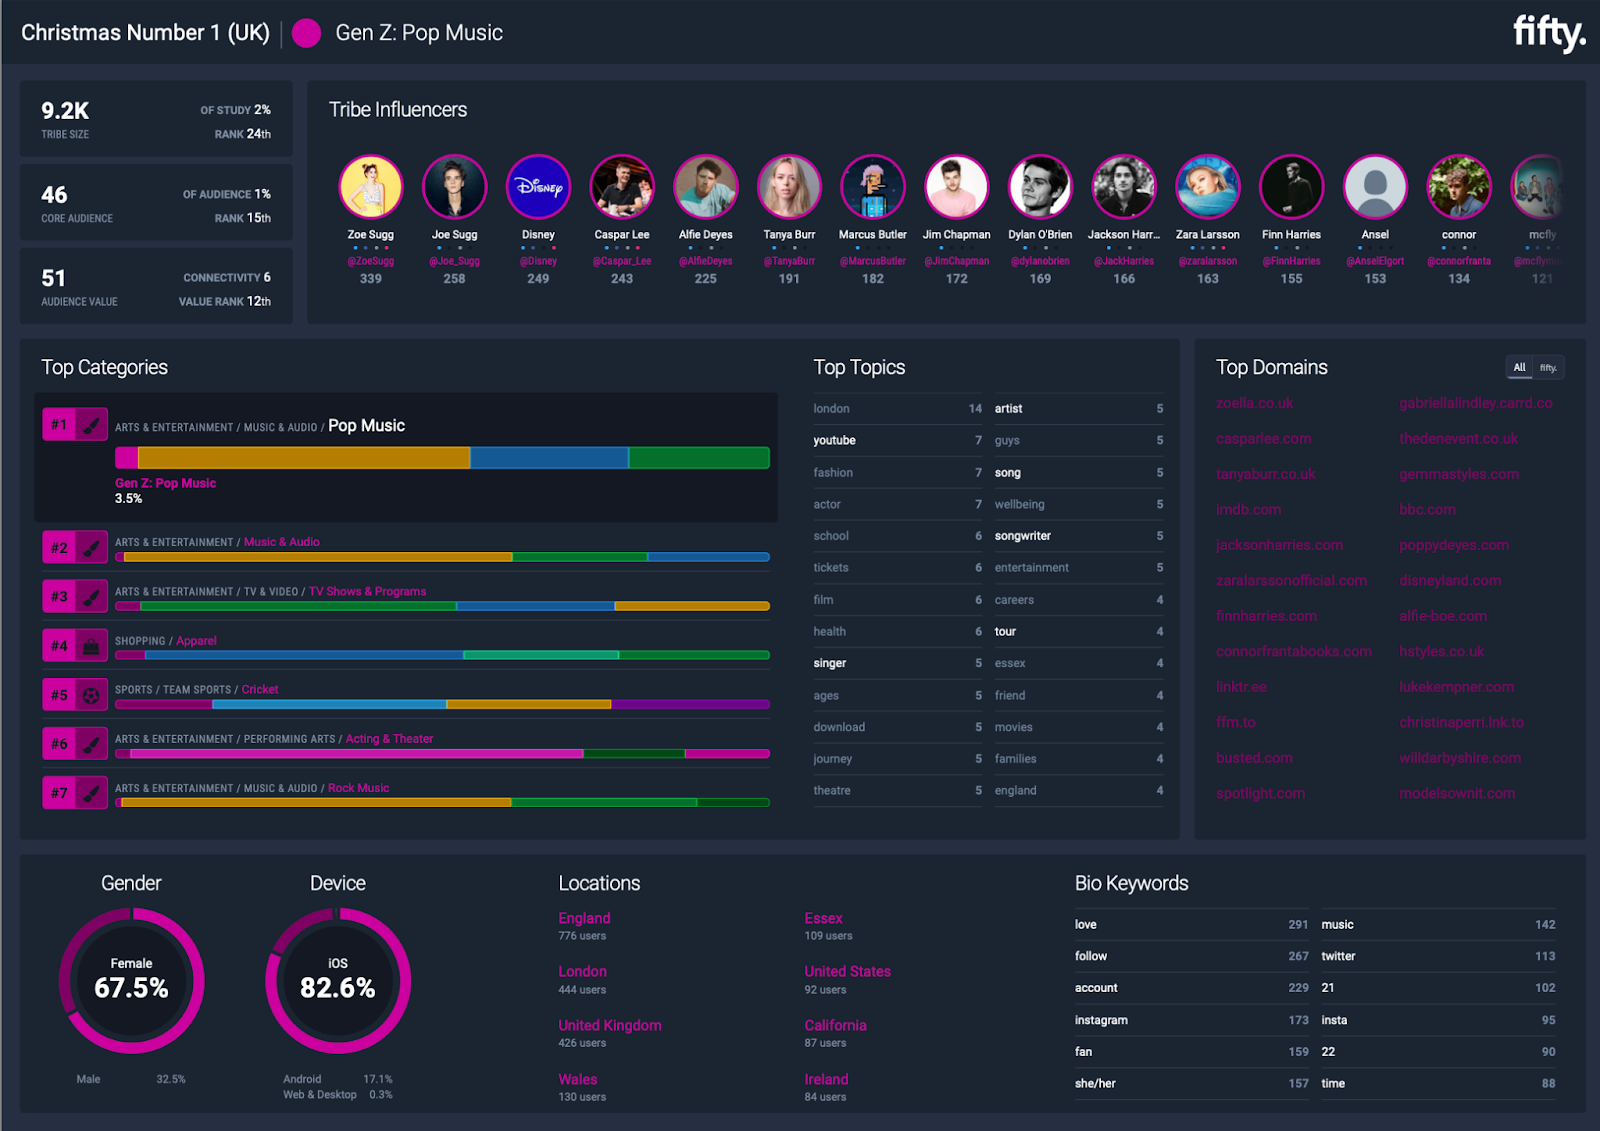Follow the @dylanobrien handle link
The image size is (1600, 1131).
[x=1041, y=261]
